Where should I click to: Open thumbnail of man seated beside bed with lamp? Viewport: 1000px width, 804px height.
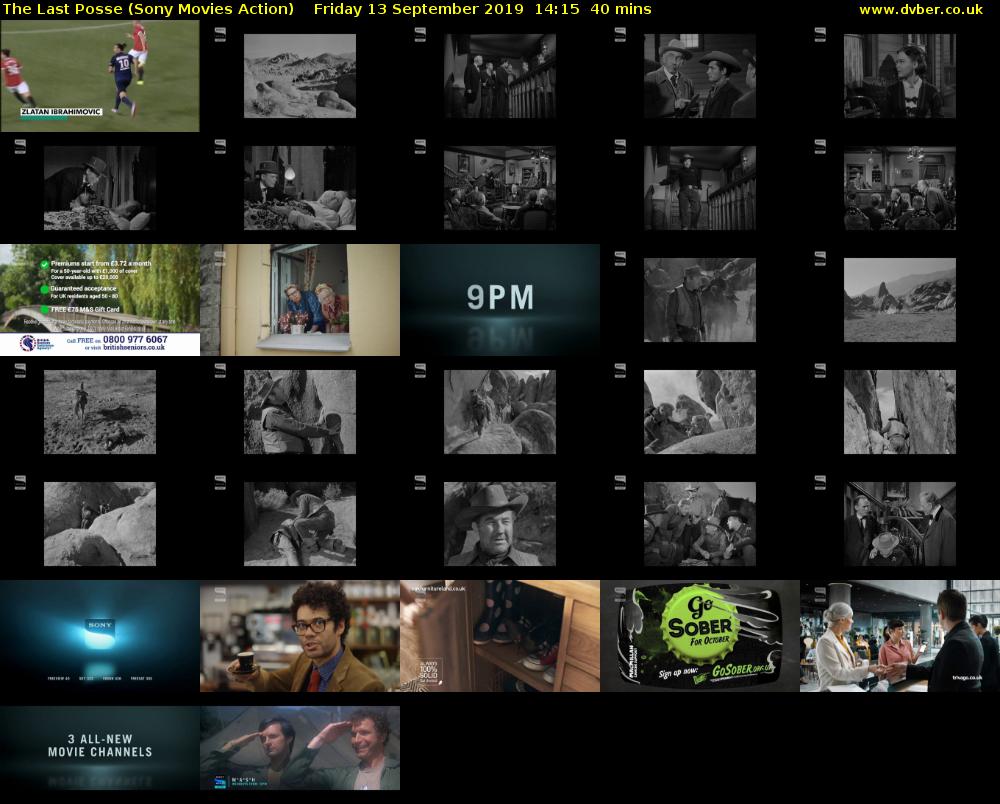click(300, 188)
